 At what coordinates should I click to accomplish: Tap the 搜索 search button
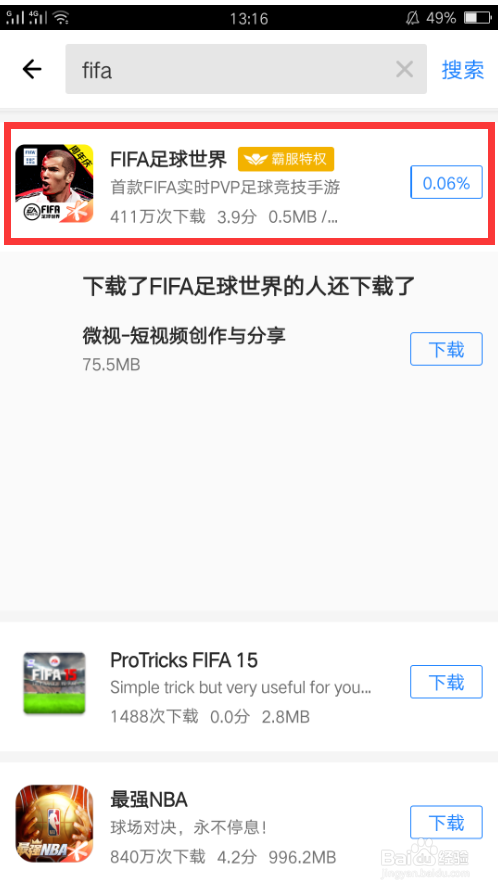point(463,70)
